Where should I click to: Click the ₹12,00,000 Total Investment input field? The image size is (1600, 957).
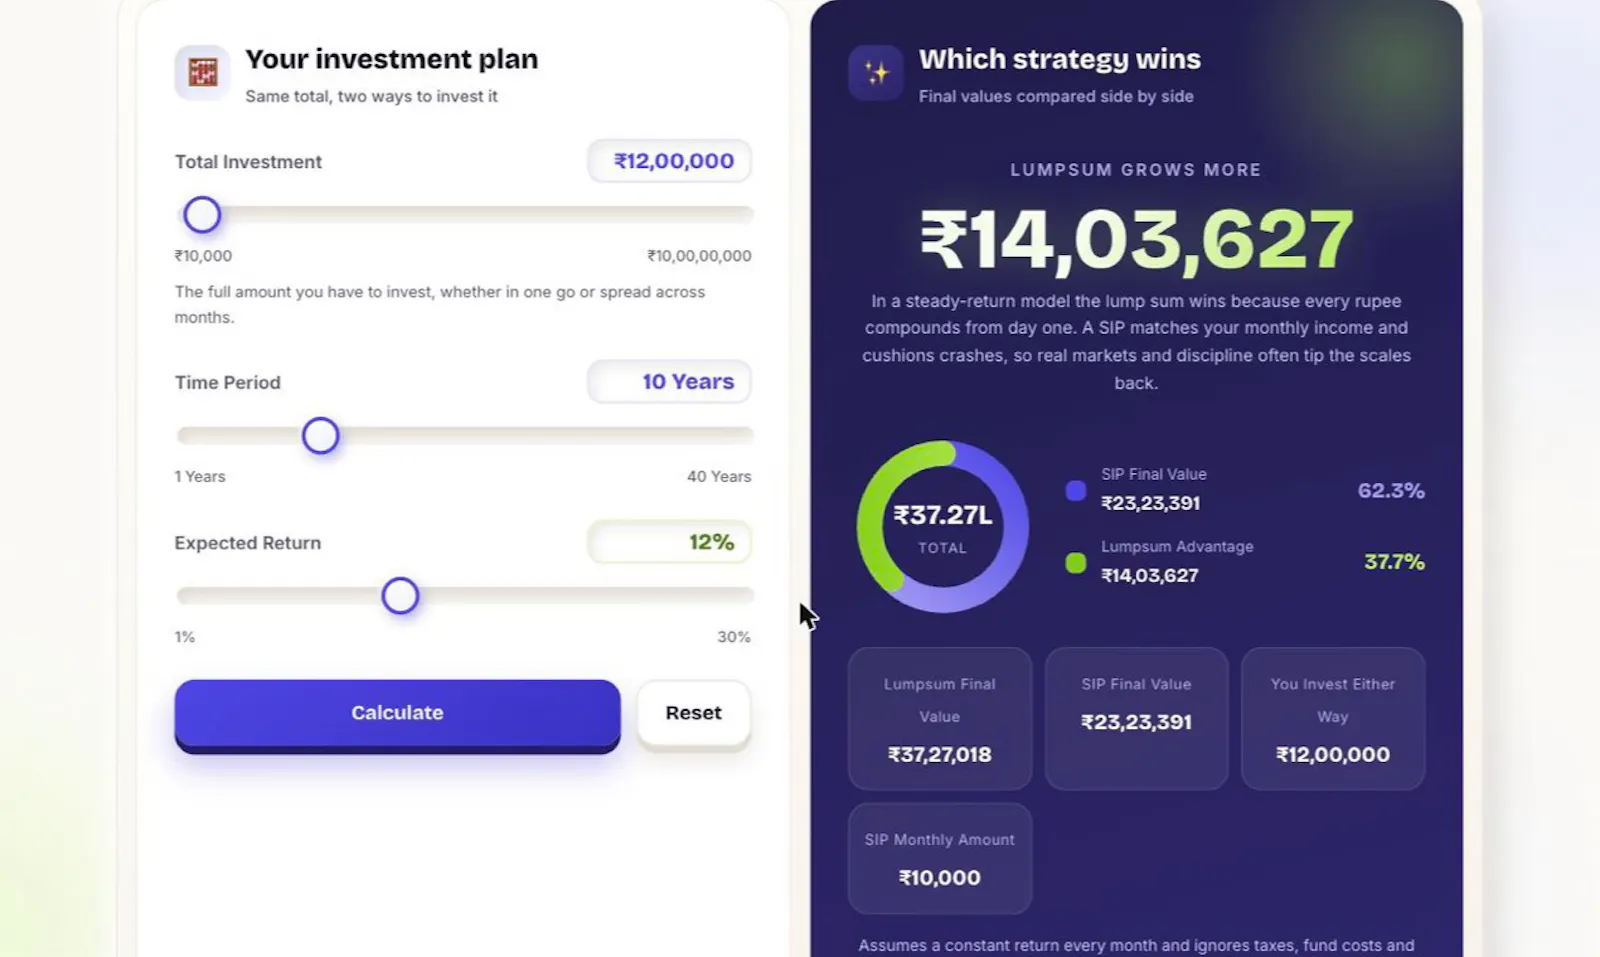pyautogui.click(x=669, y=161)
